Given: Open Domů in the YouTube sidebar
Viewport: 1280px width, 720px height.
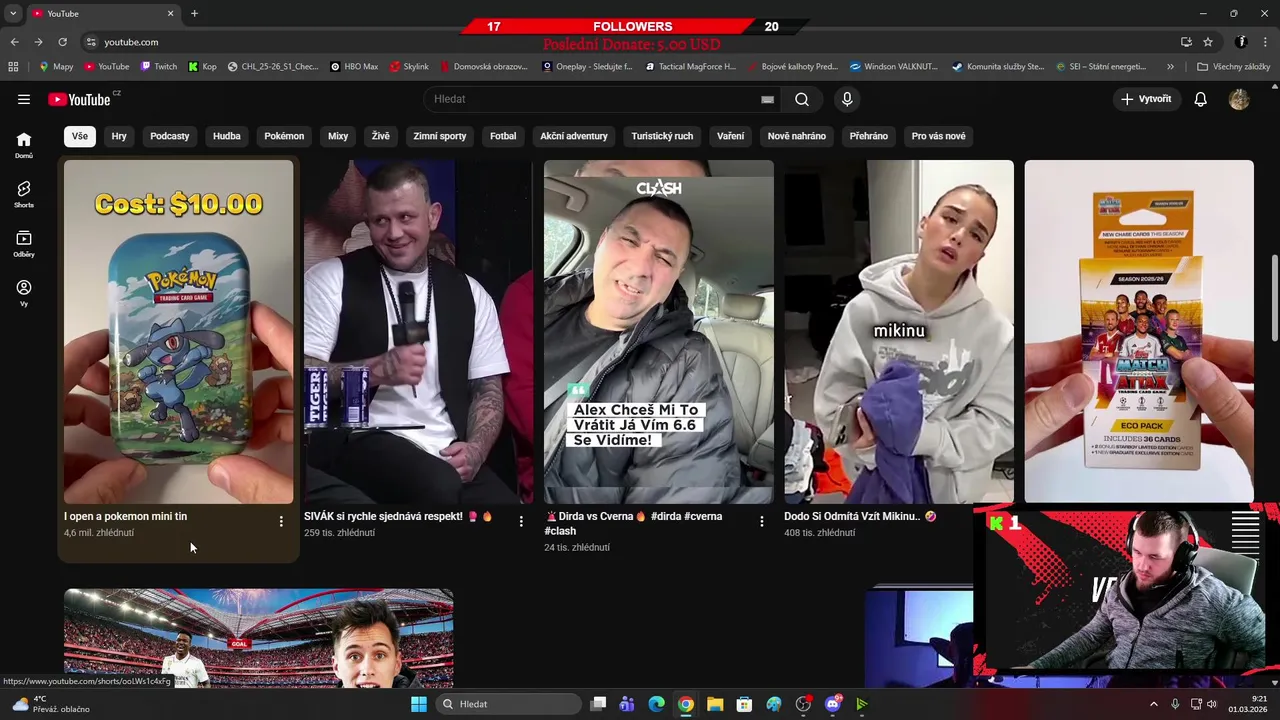Looking at the screenshot, I should point(24,145).
